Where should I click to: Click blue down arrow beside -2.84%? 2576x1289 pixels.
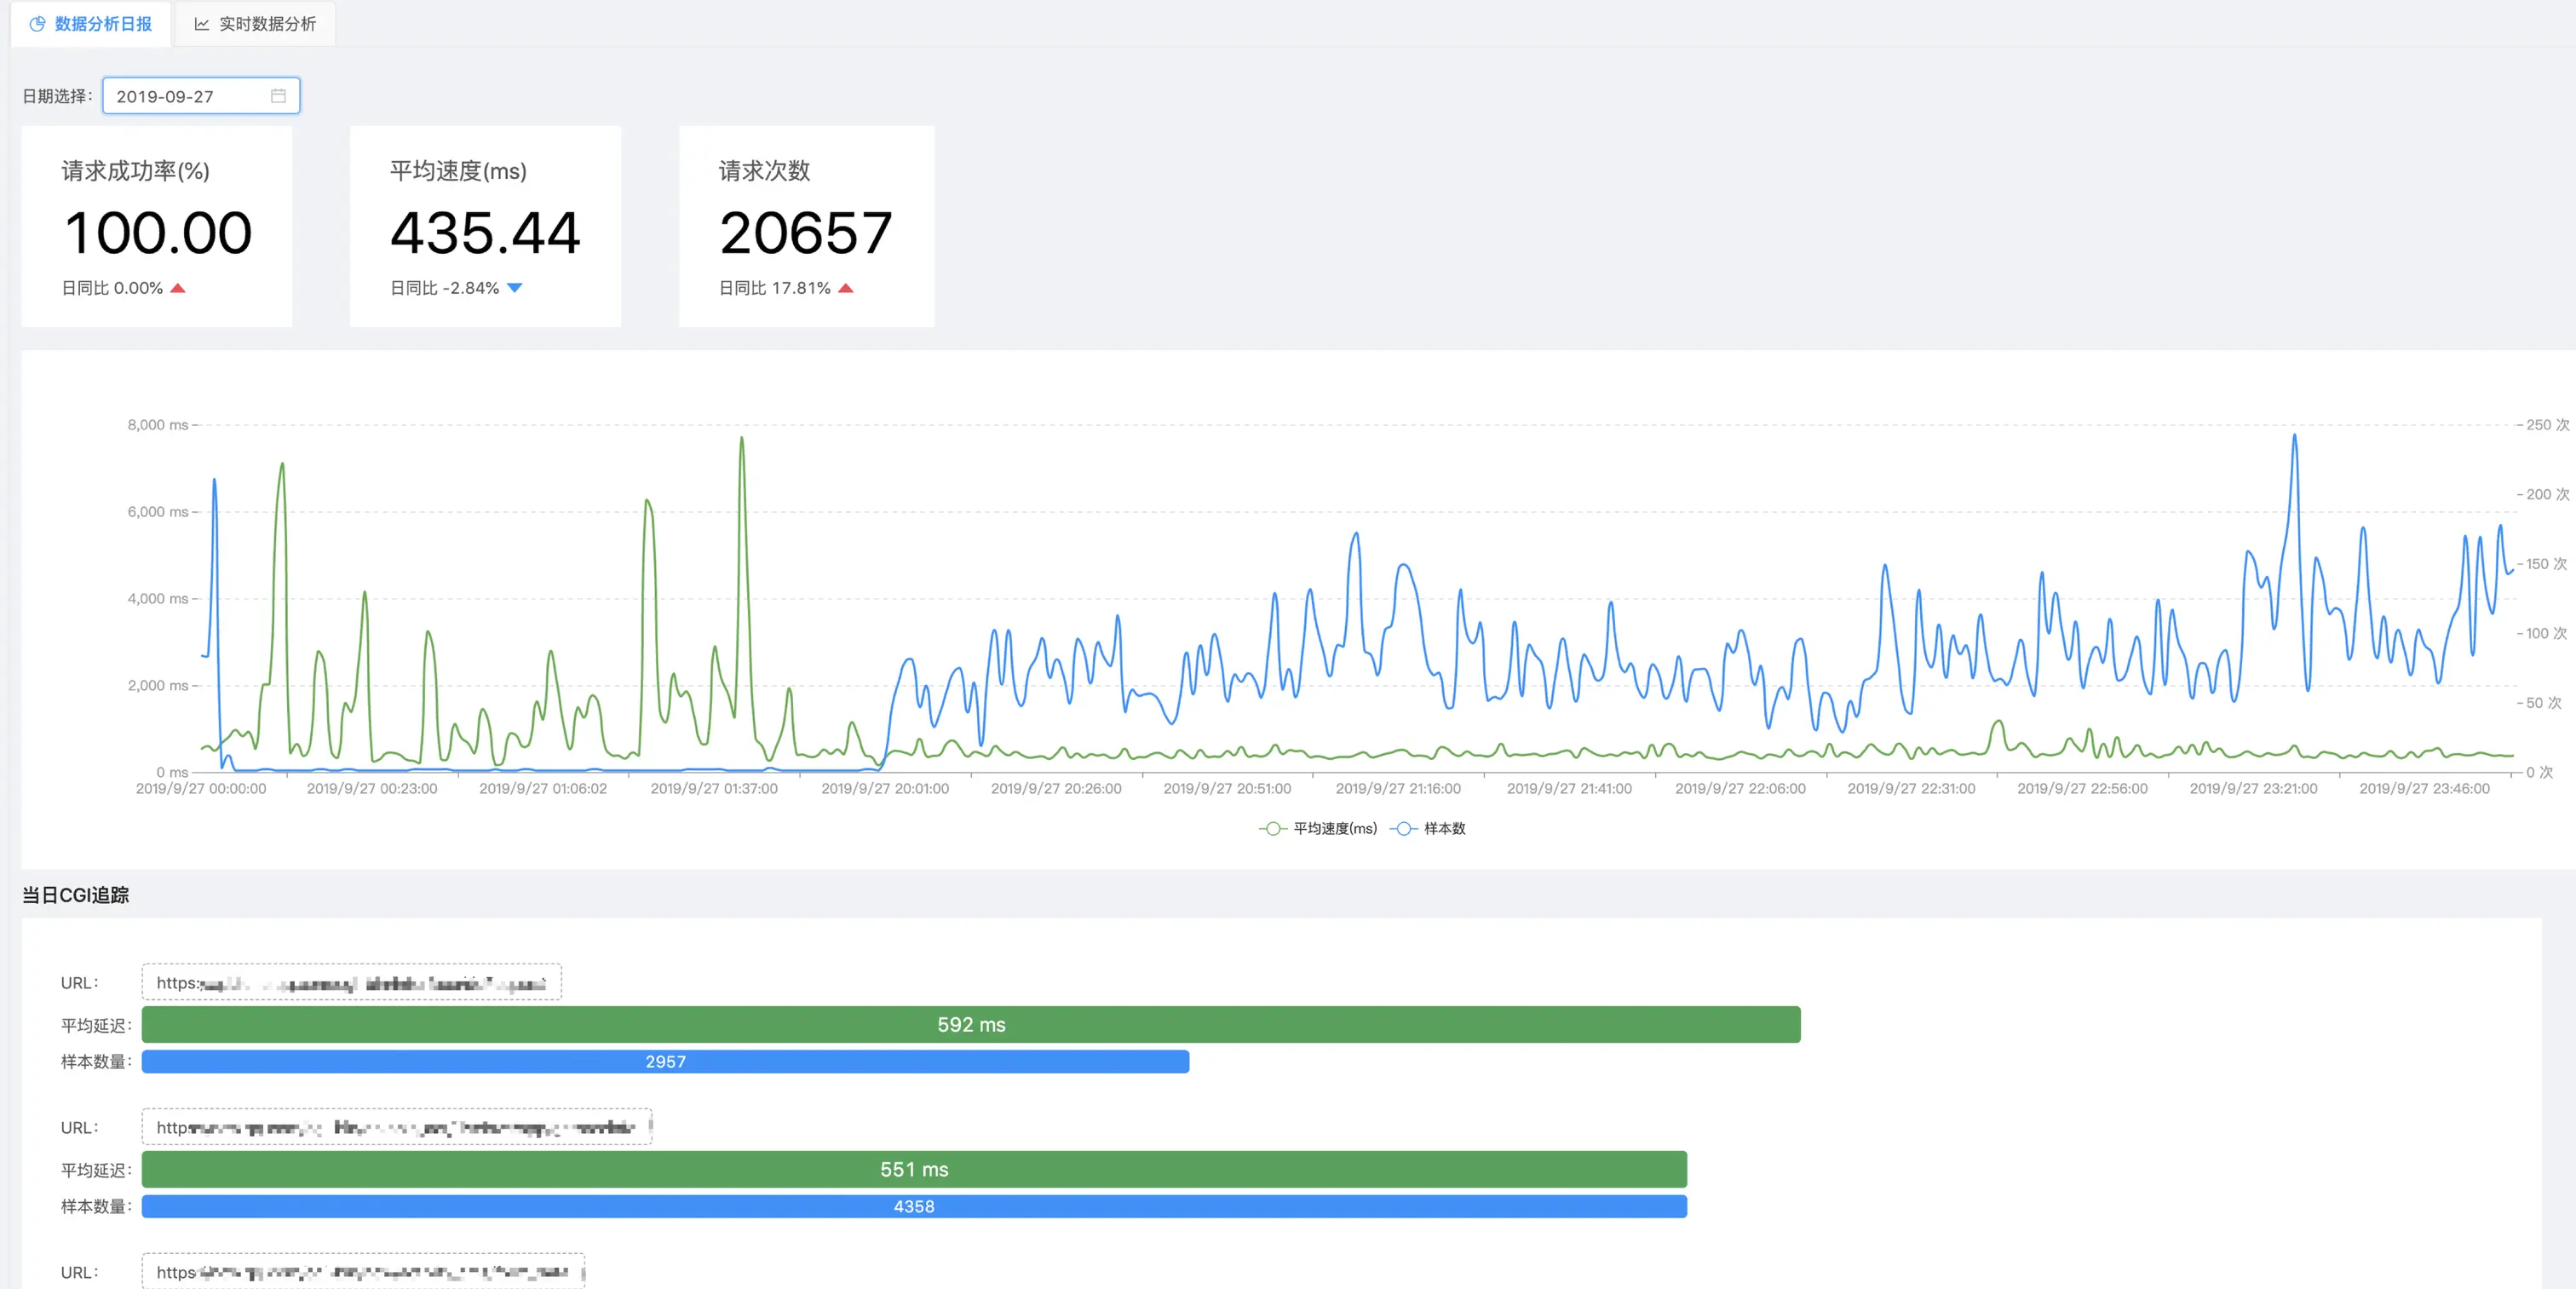coord(515,288)
